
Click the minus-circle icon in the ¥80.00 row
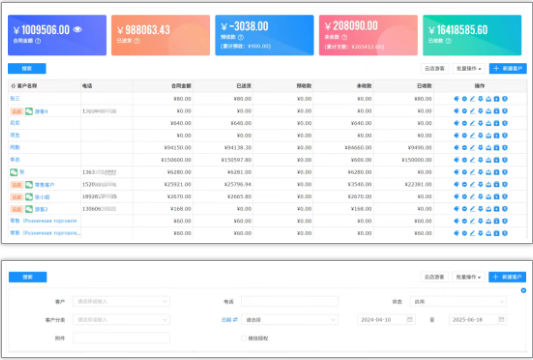[x=464, y=99]
